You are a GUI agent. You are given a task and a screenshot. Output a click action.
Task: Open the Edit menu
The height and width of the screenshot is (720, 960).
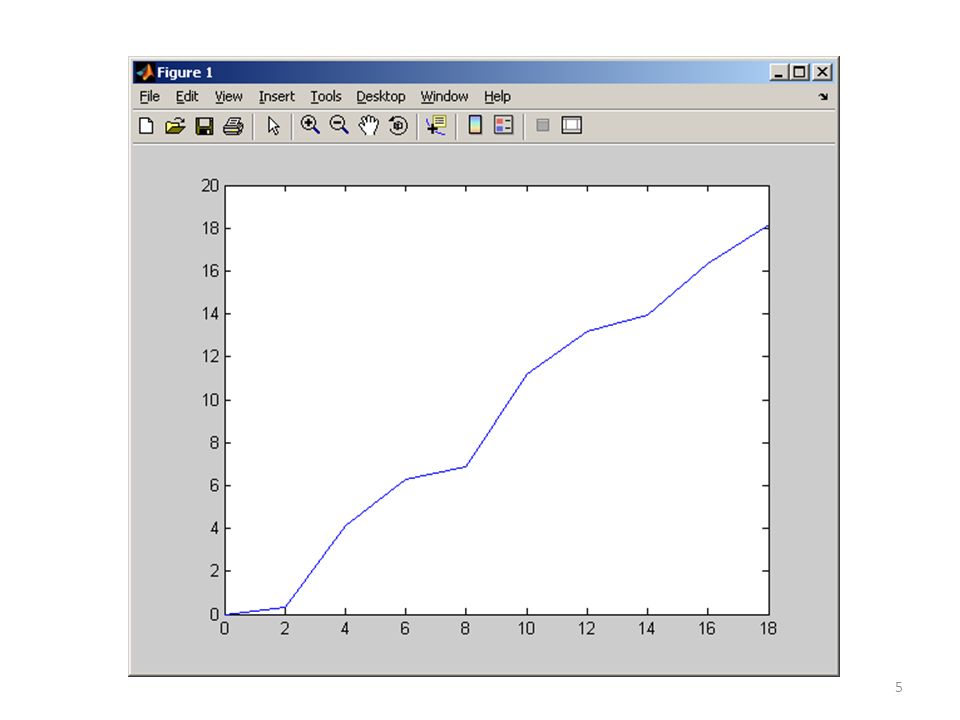click(x=187, y=97)
